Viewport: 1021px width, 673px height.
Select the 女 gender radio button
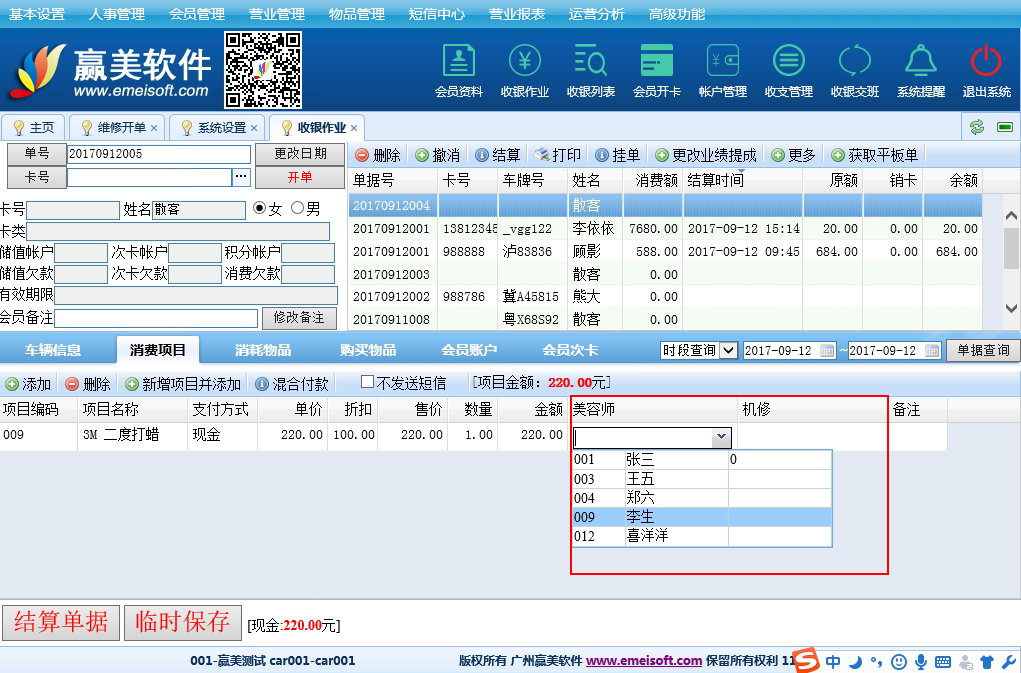[260, 209]
